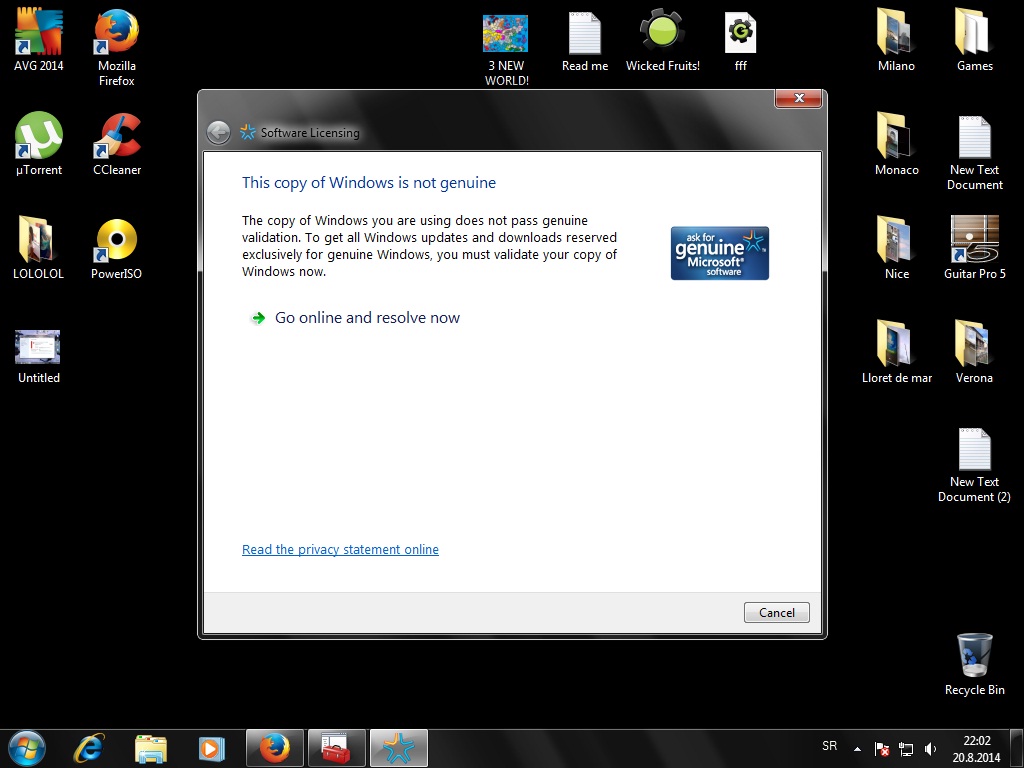Select the Milano folder
This screenshot has width=1024, height=768.
(896, 39)
